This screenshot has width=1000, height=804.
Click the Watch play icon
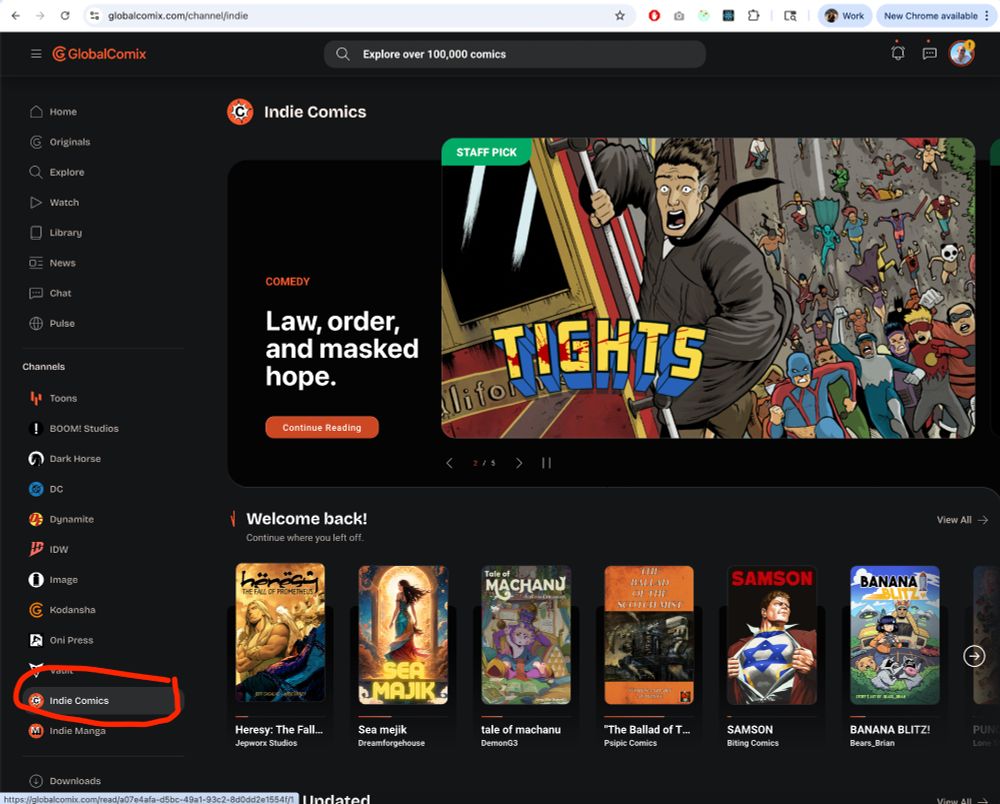pyautogui.click(x=36, y=202)
